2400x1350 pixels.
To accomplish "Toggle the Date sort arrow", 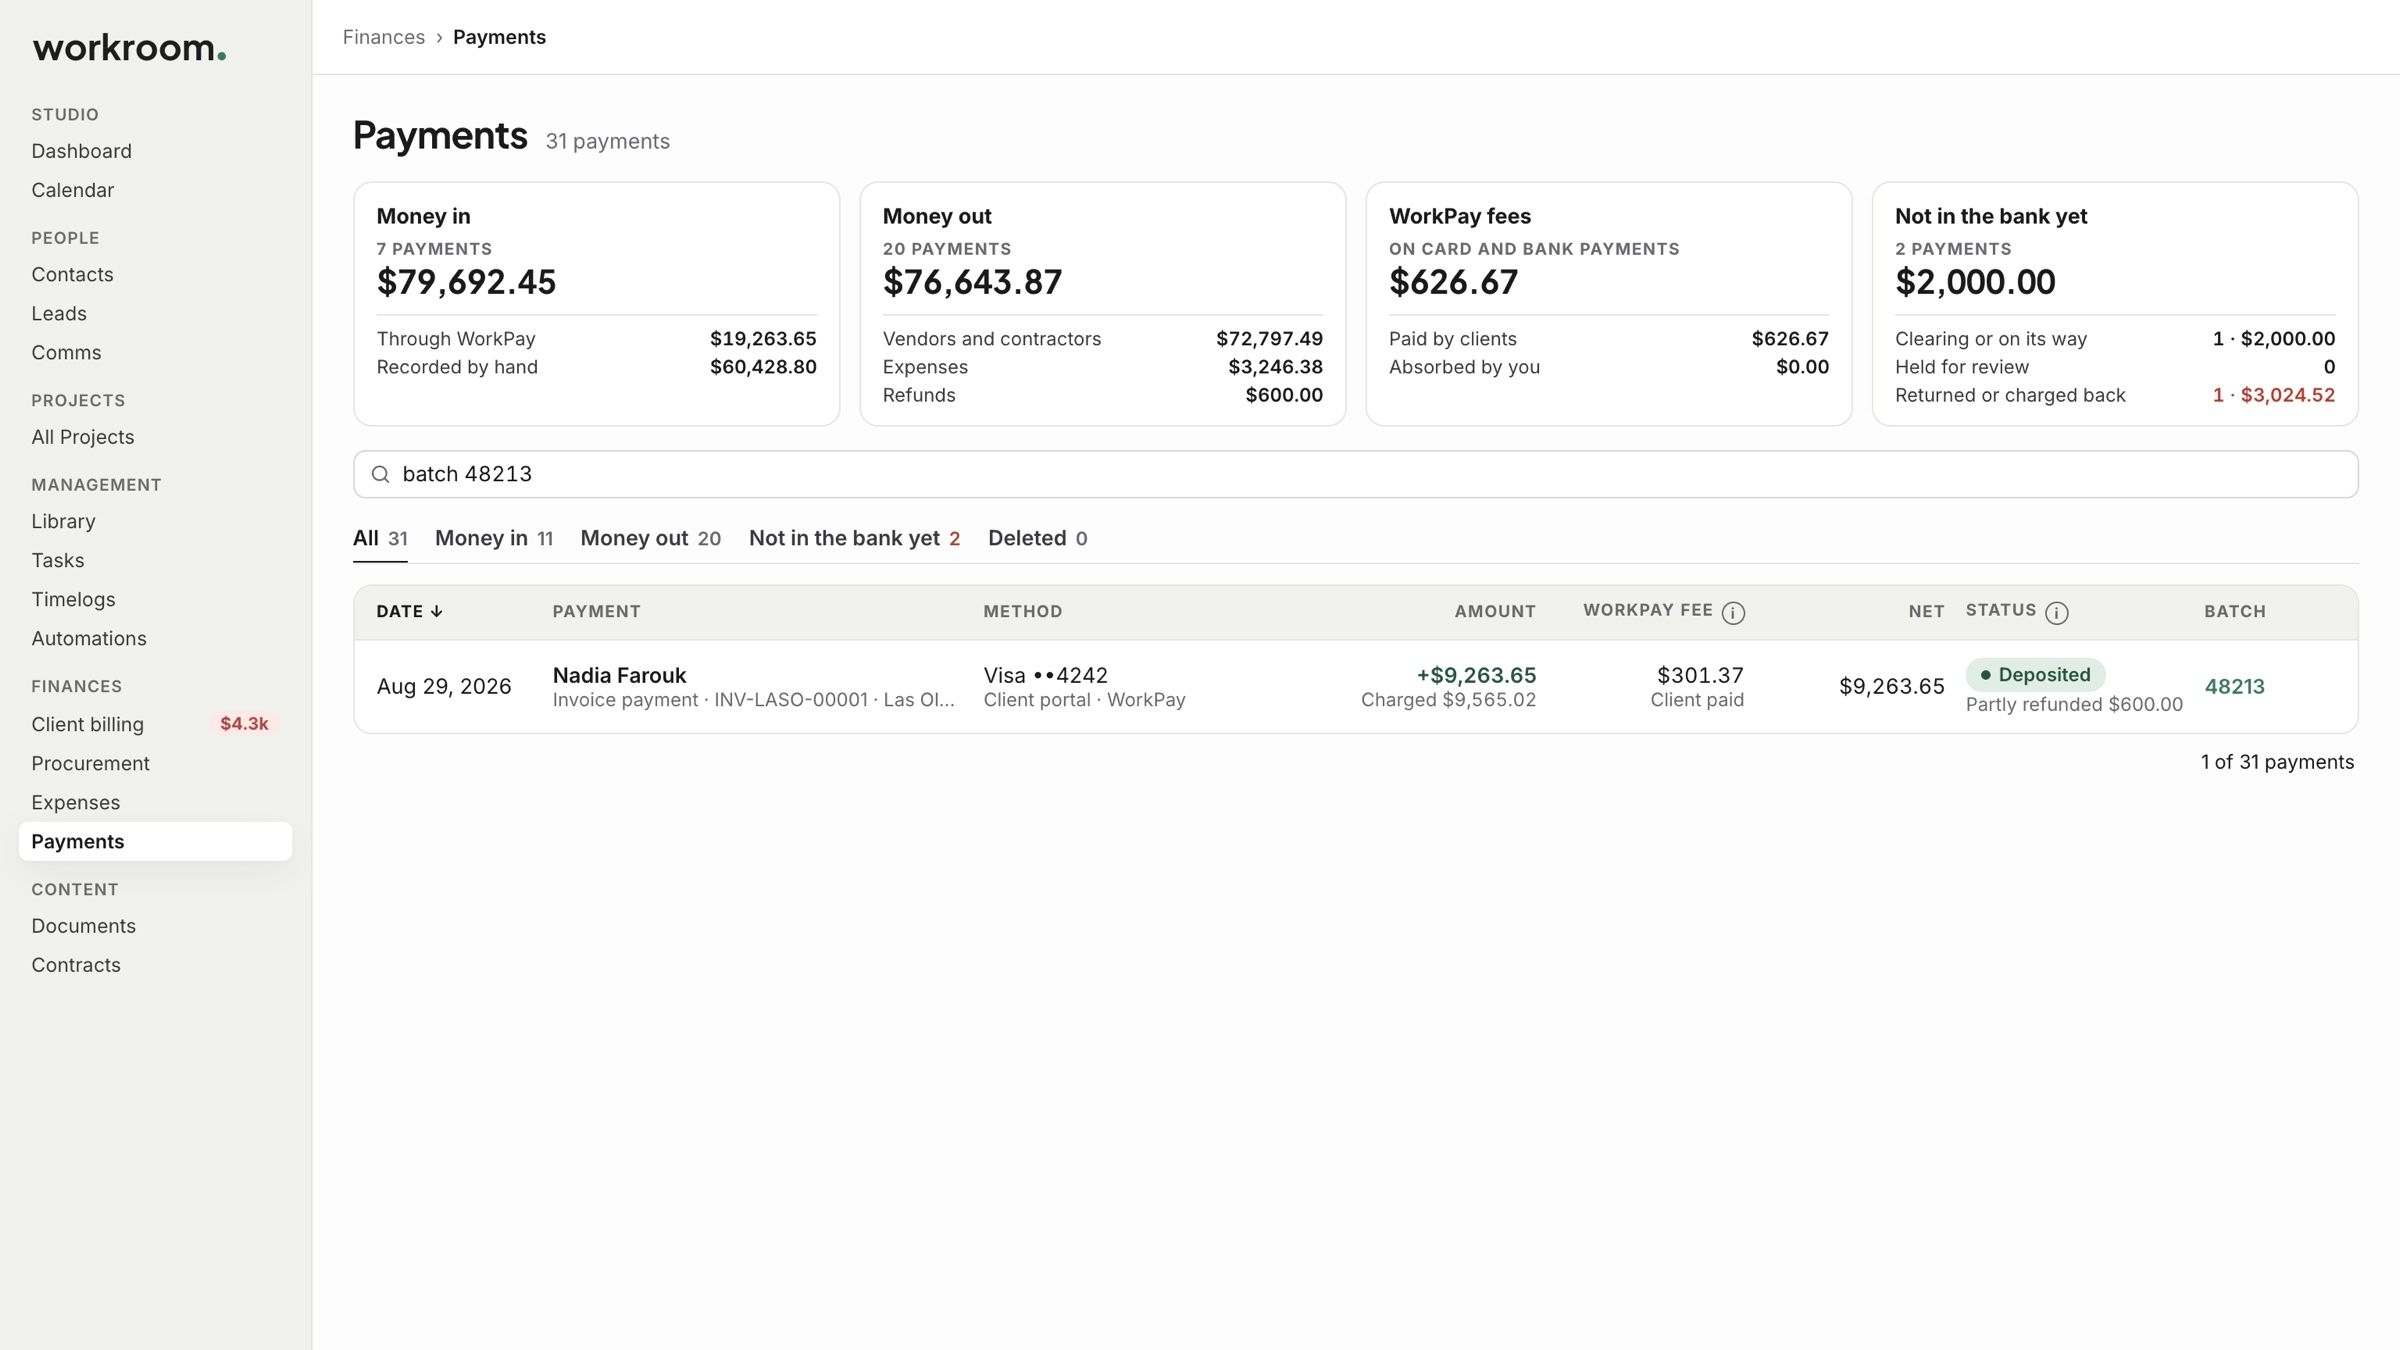I will click(x=436, y=611).
